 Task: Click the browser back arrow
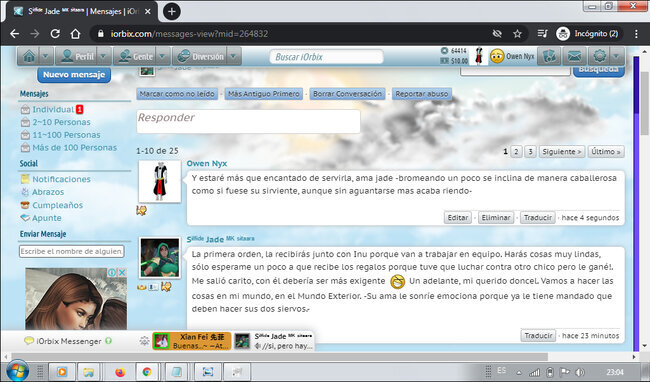(15, 34)
